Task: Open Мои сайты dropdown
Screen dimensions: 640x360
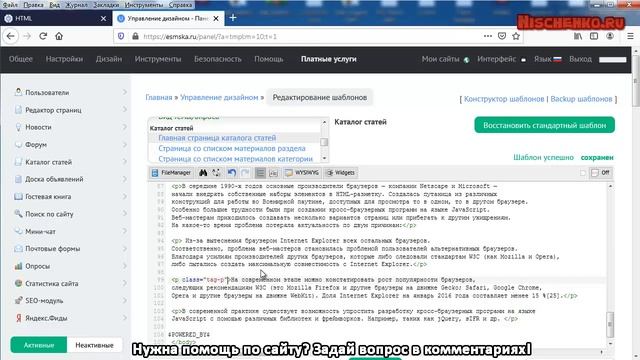Action: coord(445,59)
